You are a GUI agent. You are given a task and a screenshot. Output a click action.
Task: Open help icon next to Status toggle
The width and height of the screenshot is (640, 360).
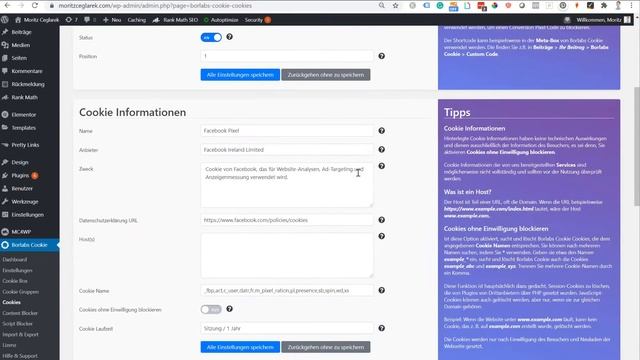click(x=229, y=37)
